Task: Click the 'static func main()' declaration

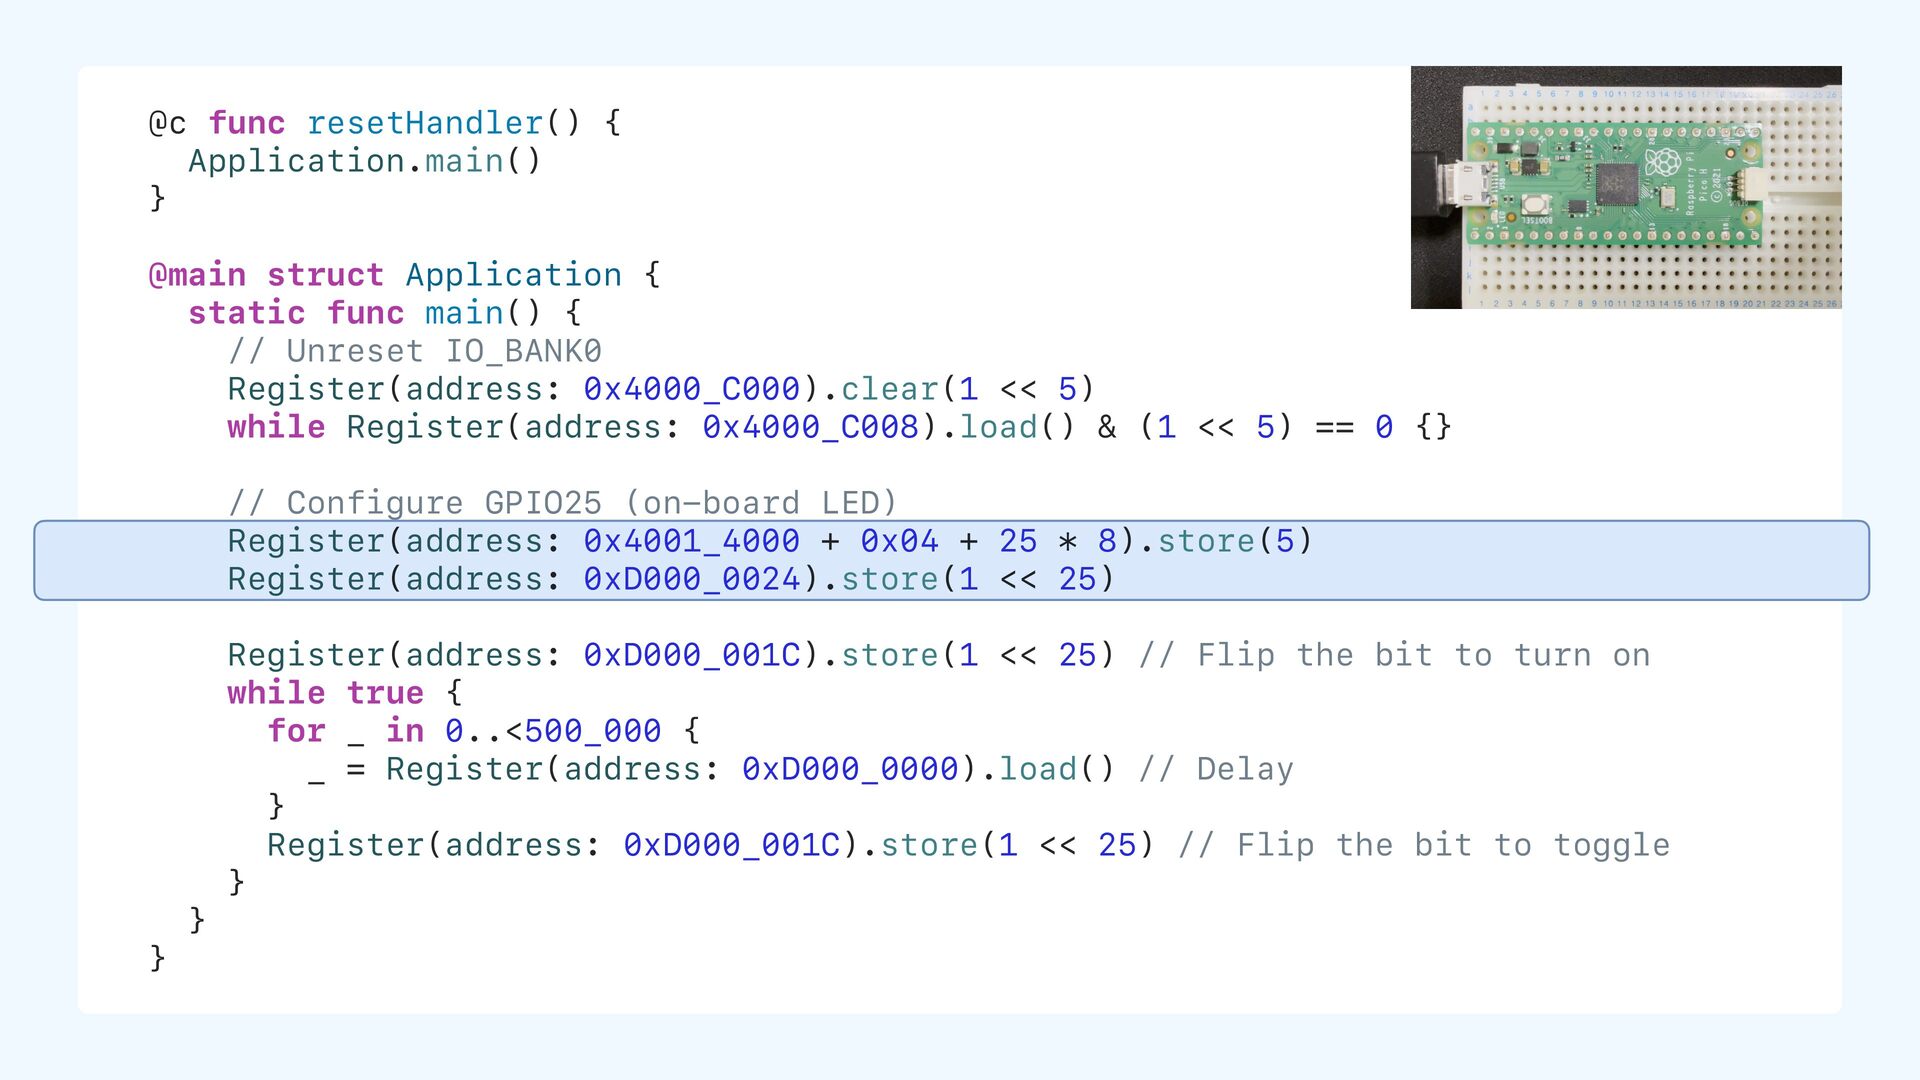Action: pos(364,313)
